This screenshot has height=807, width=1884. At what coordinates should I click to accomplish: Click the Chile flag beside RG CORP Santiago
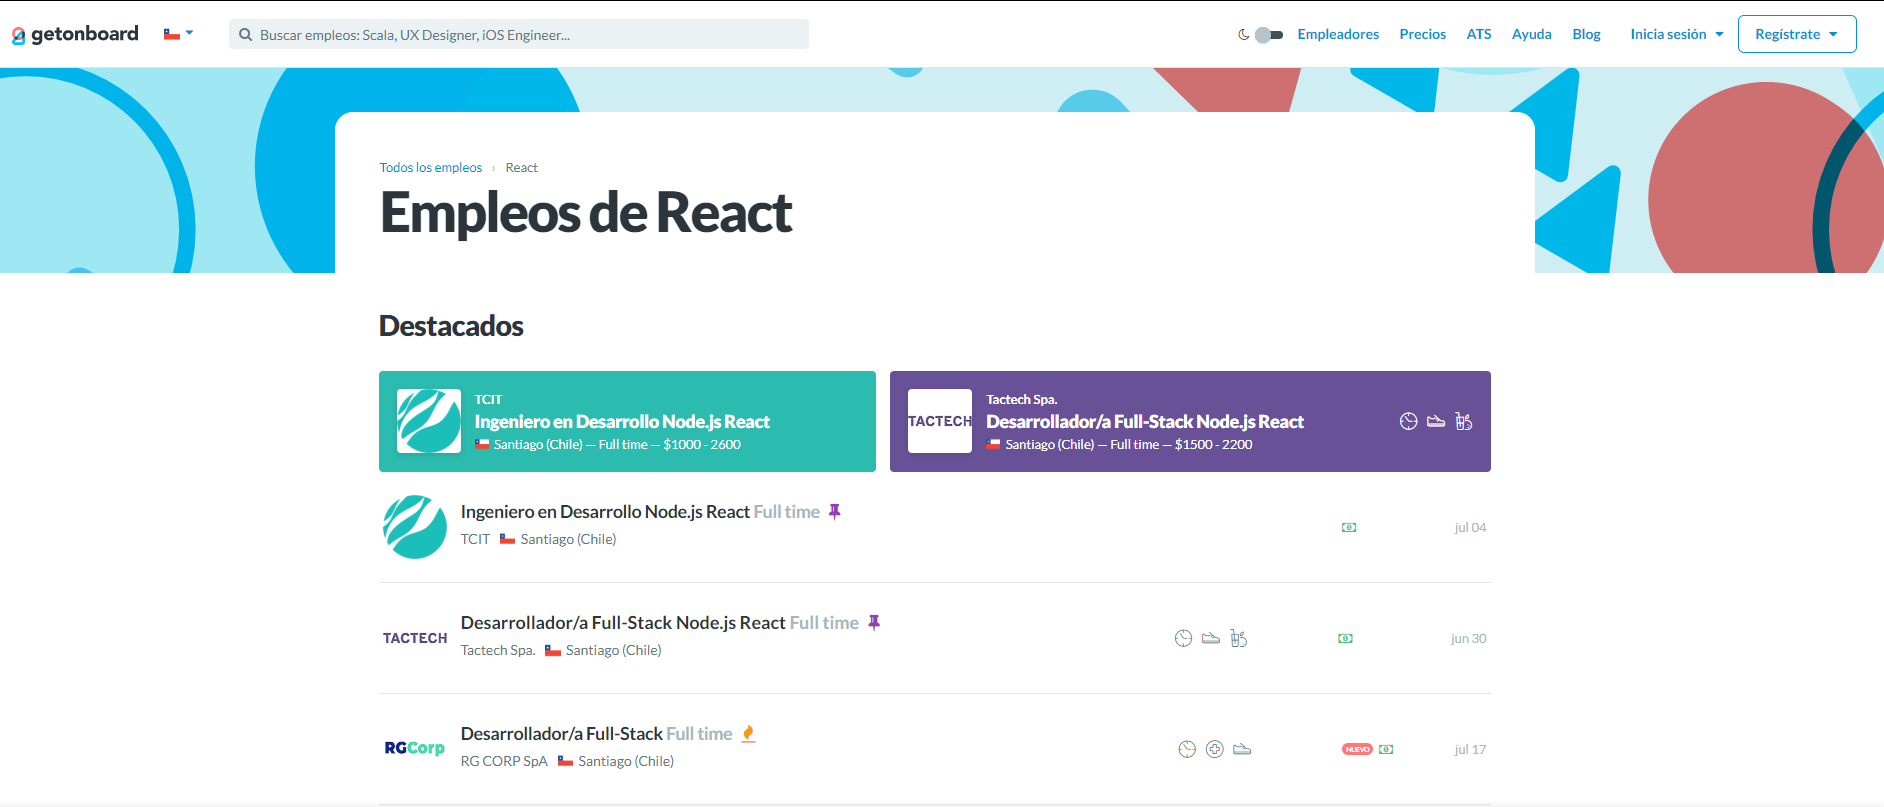tap(566, 761)
